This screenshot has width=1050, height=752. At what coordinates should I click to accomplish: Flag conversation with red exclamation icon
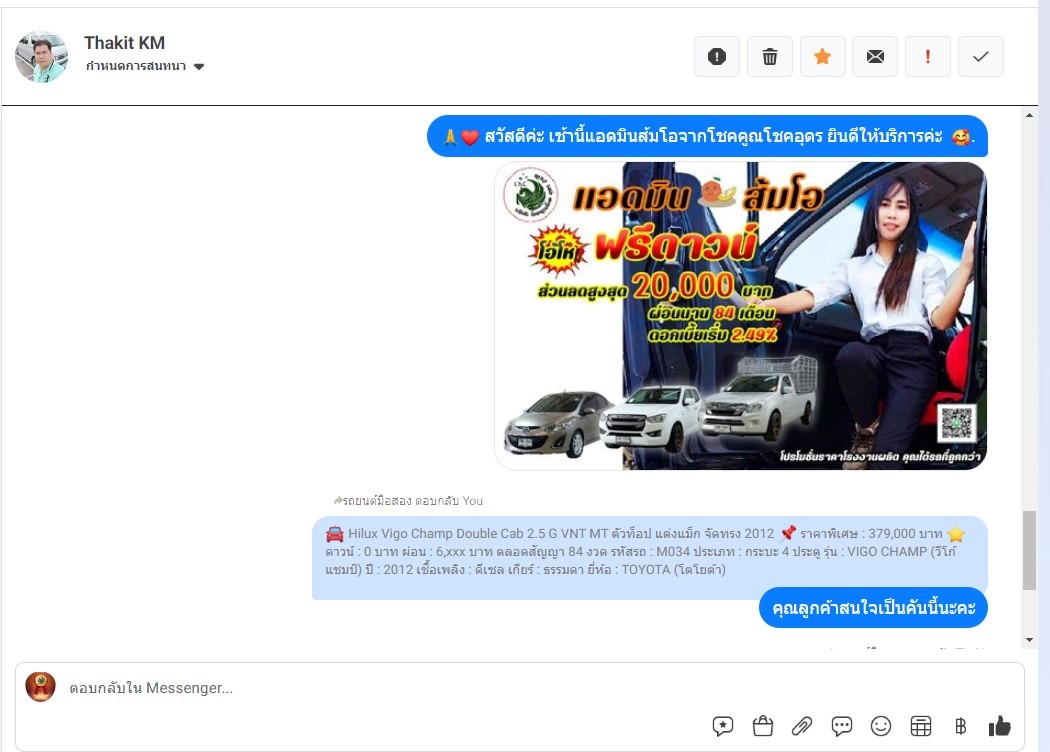click(x=927, y=57)
